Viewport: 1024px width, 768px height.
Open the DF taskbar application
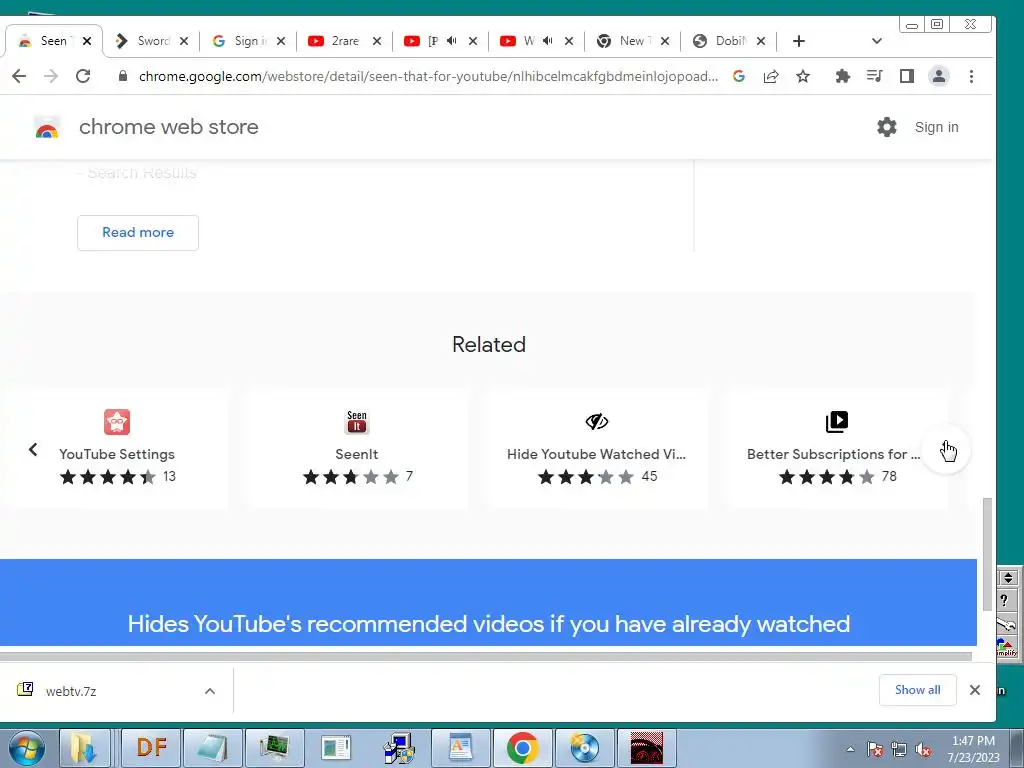151,748
